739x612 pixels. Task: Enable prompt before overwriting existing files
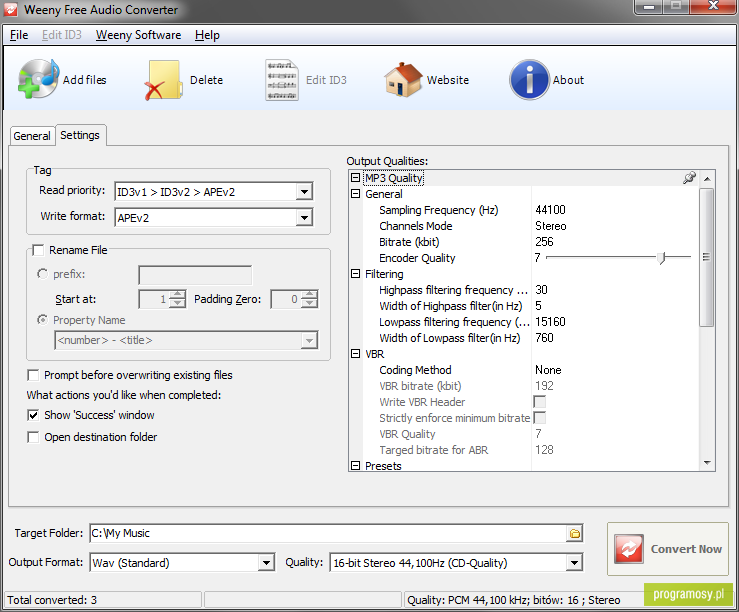pos(33,375)
